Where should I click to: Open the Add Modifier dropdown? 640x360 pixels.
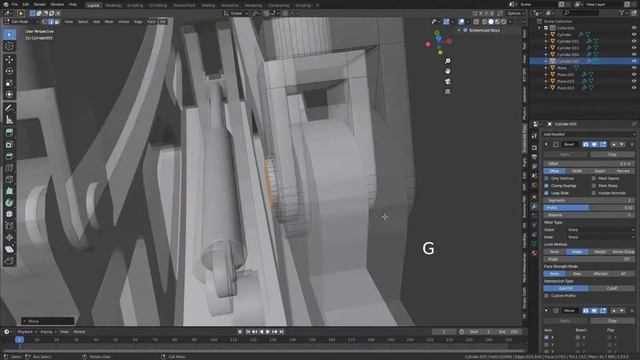[589, 134]
